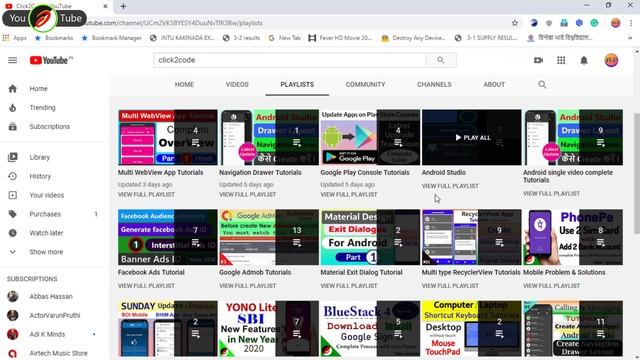This screenshot has height=360, width=640.
Task: Open the YouTube apps grid icon
Action: (x=561, y=60)
